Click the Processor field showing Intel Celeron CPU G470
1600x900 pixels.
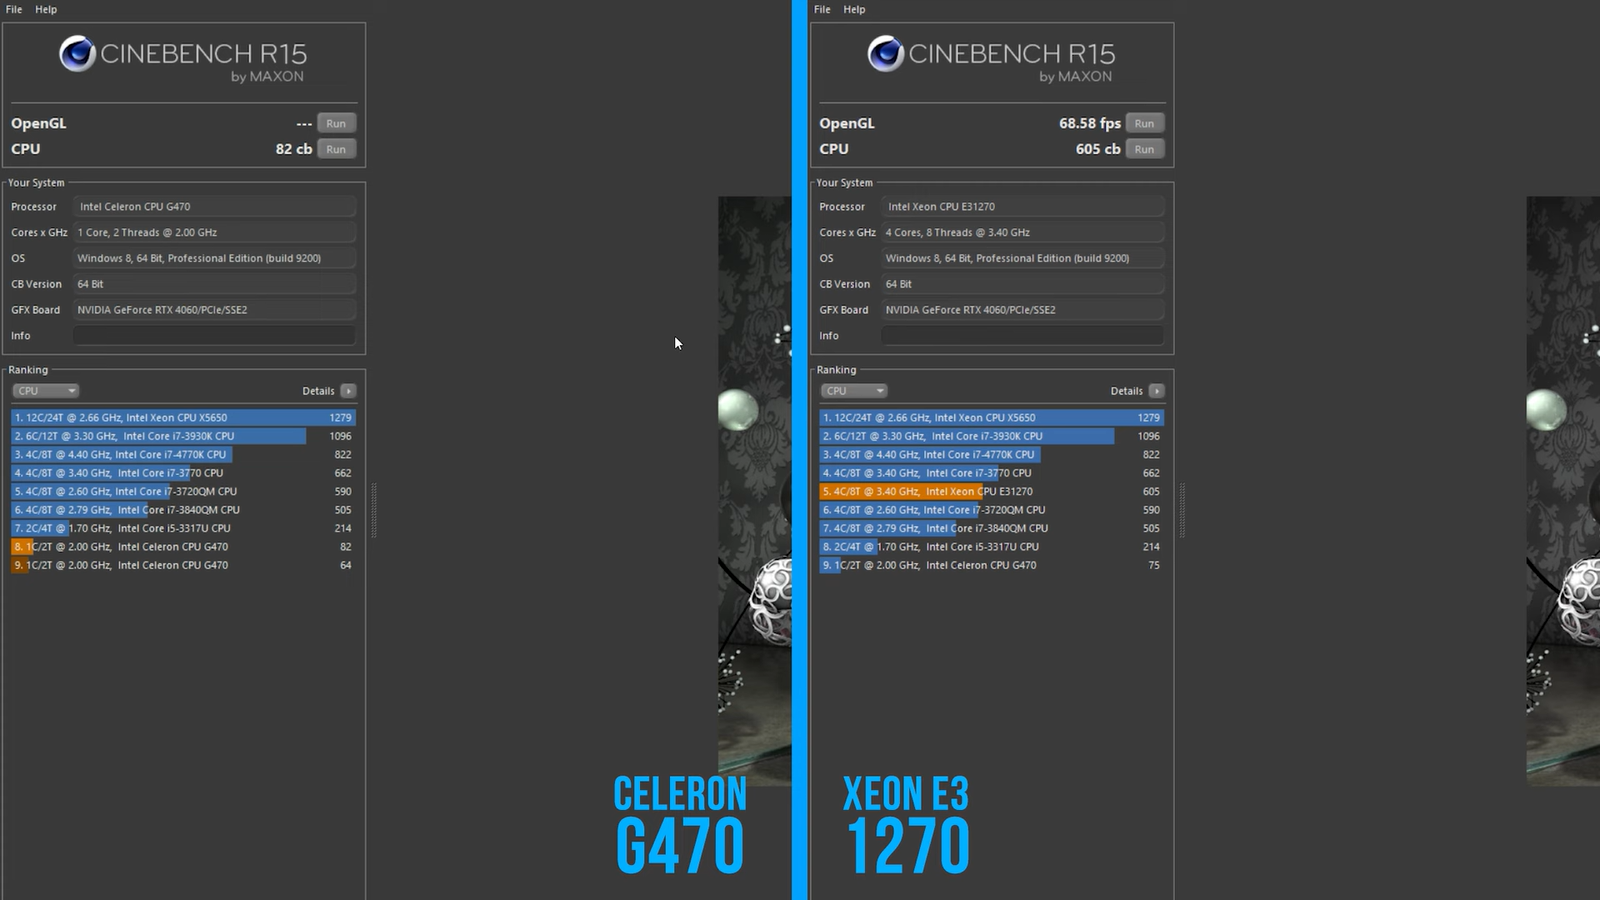coord(214,206)
